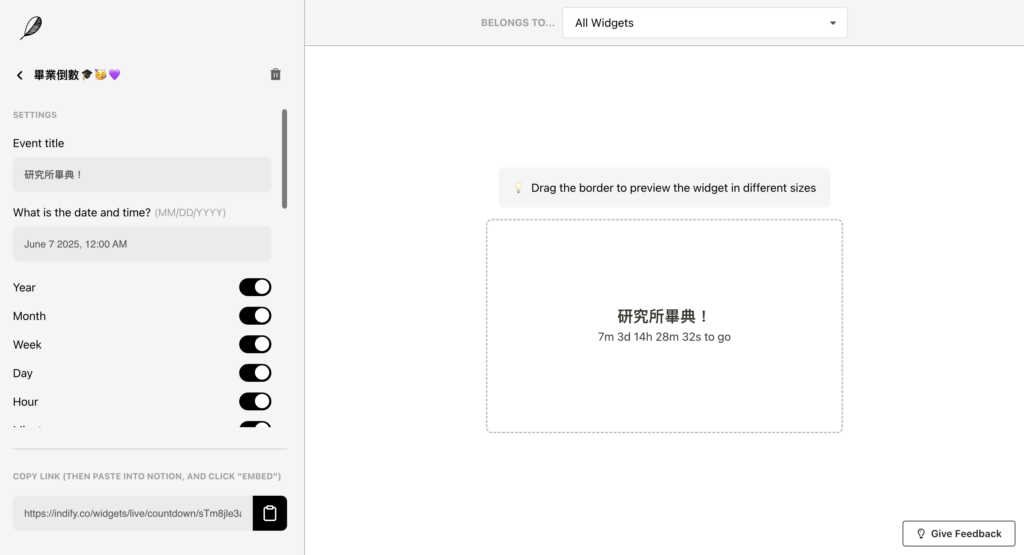Click the lightbulb icon in the drag hint

(x=518, y=188)
